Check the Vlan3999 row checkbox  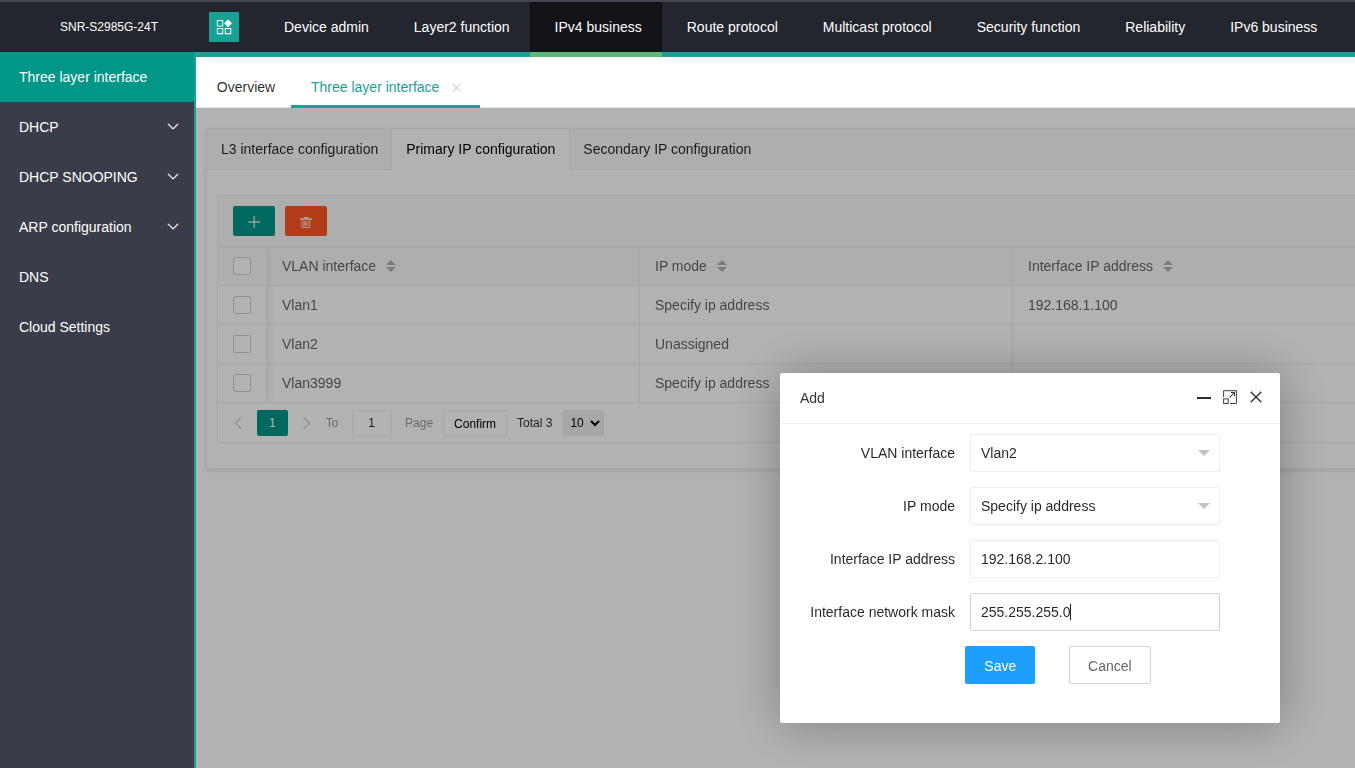tap(242, 383)
